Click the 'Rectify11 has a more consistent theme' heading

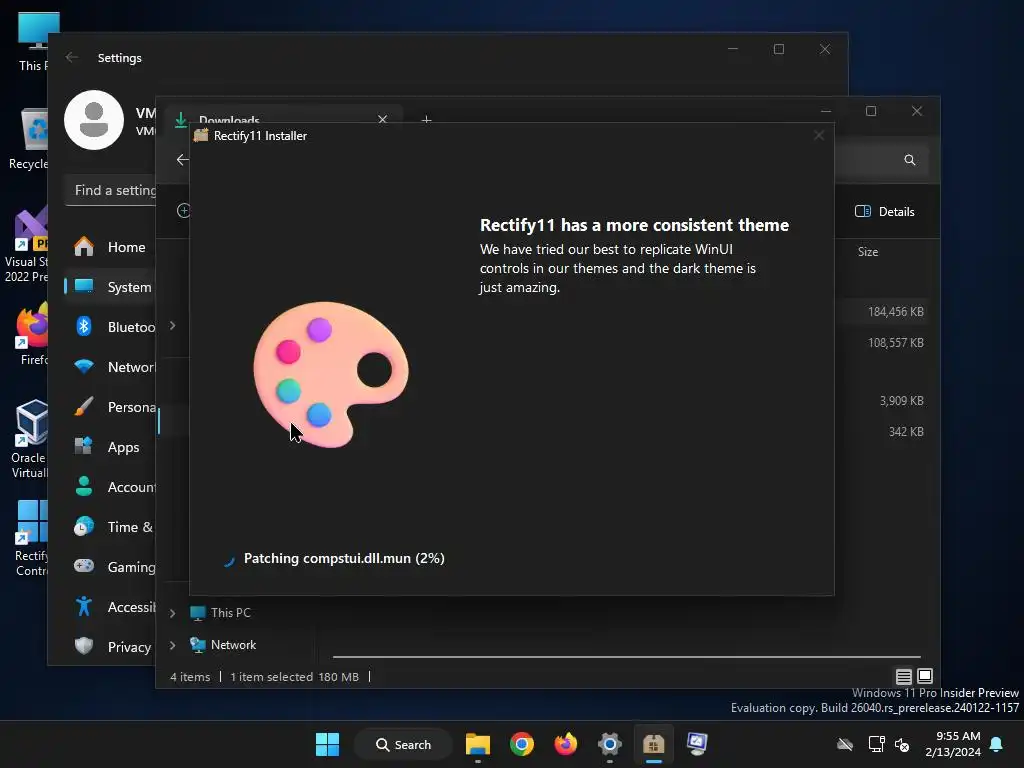pos(634,225)
